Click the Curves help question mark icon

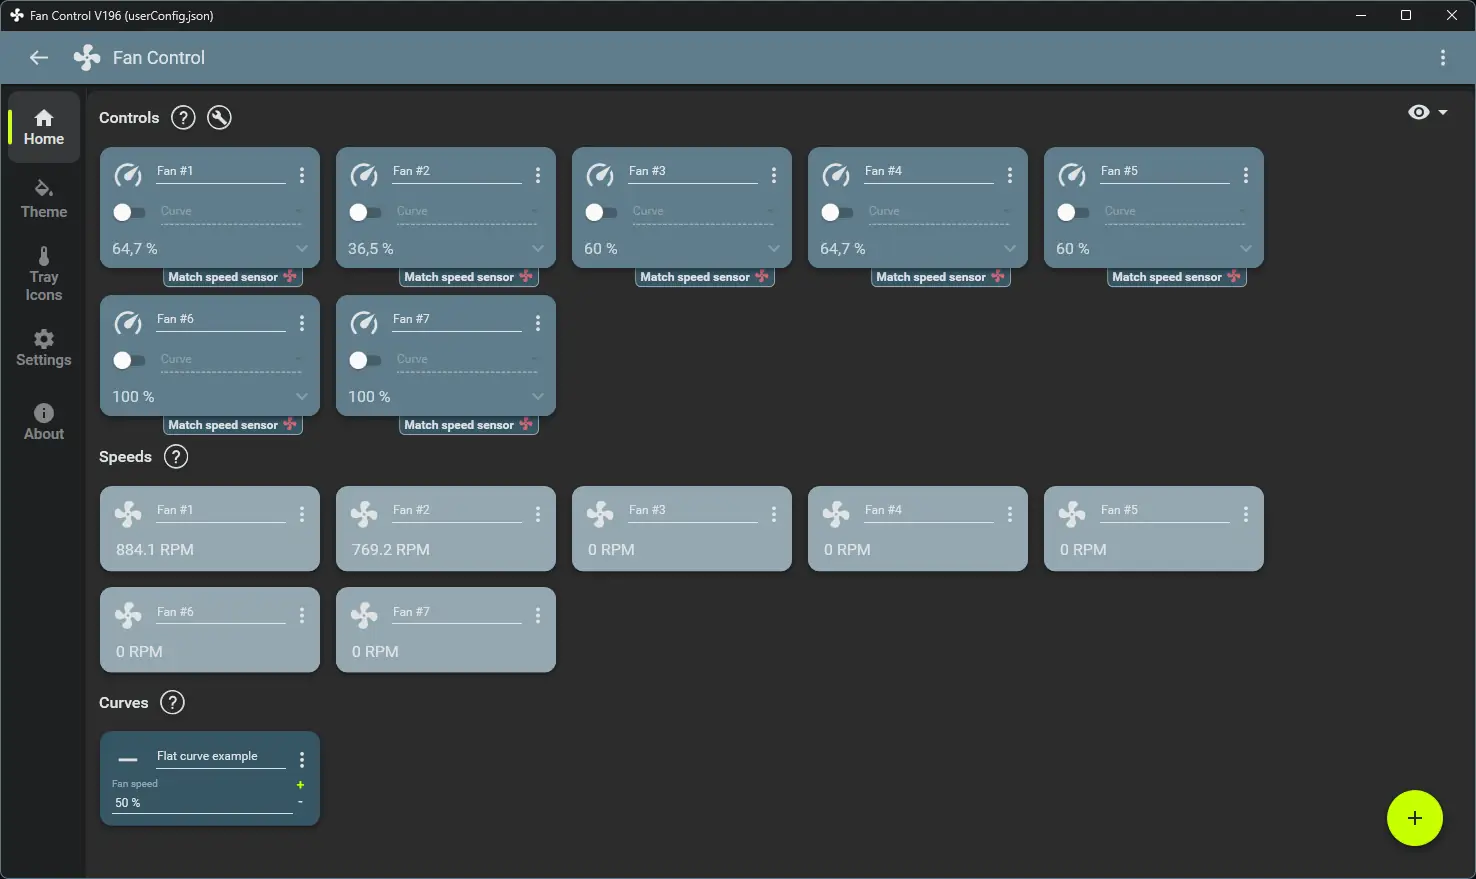click(x=173, y=703)
